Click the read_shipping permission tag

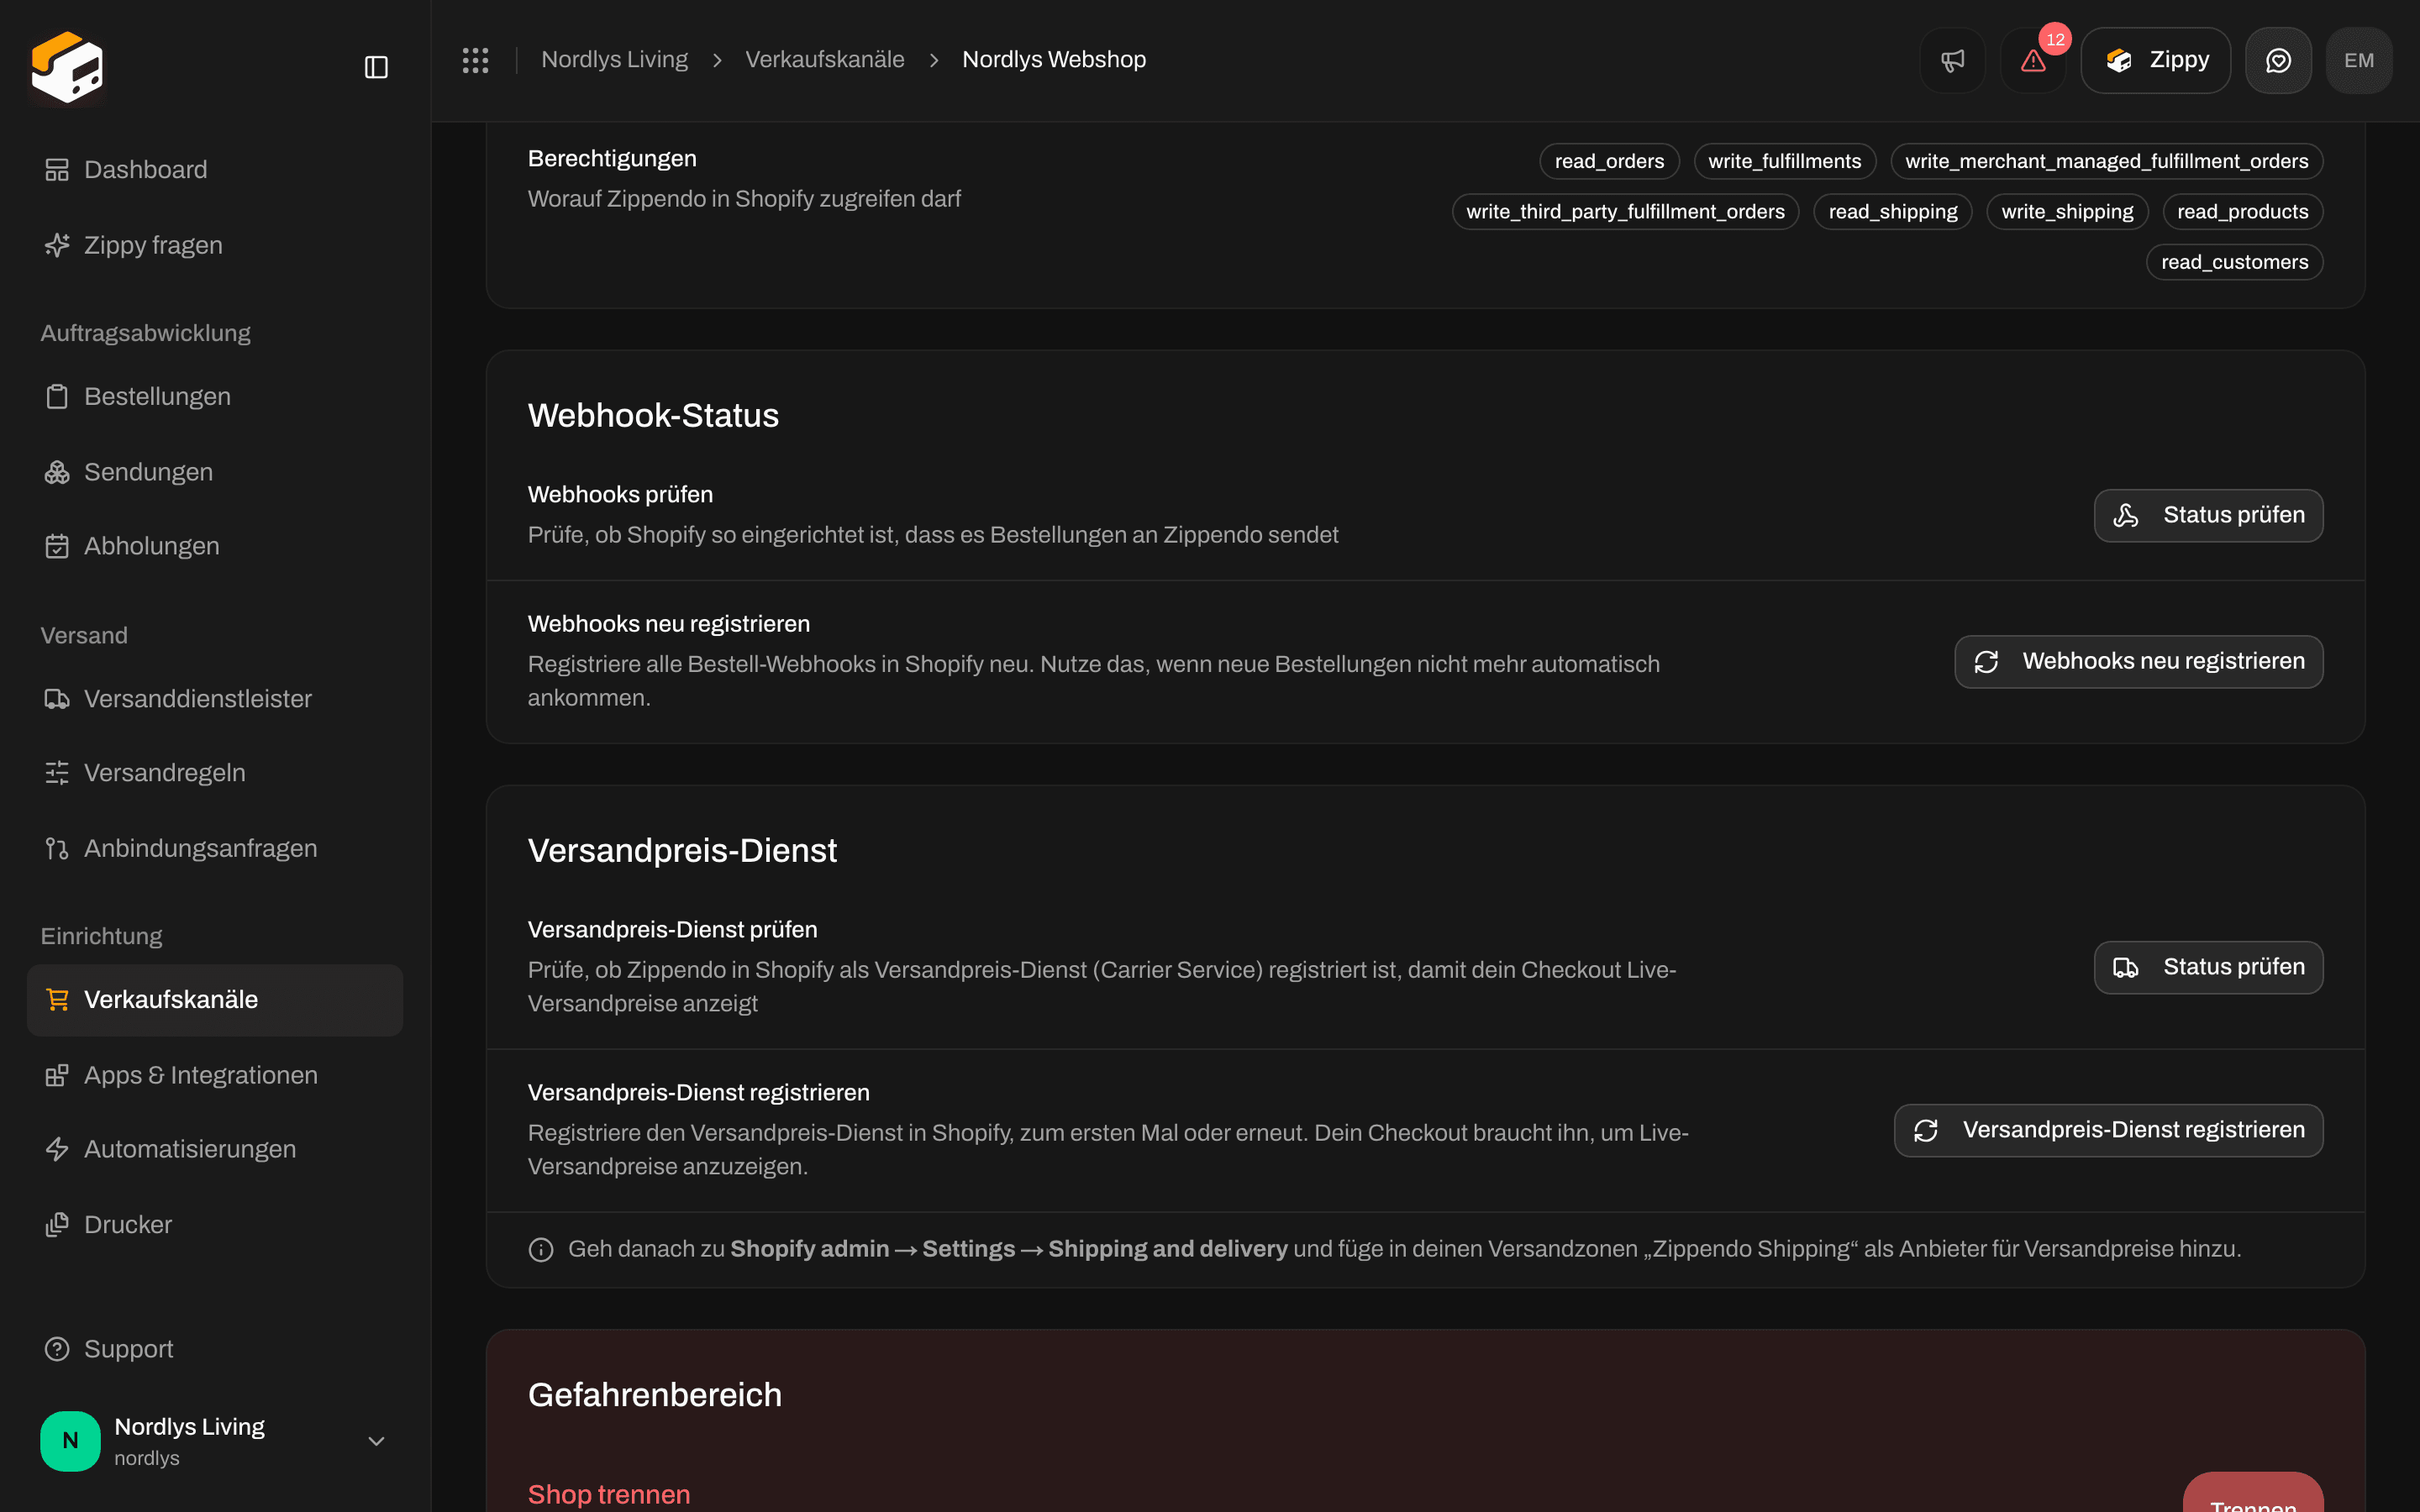pos(1893,212)
